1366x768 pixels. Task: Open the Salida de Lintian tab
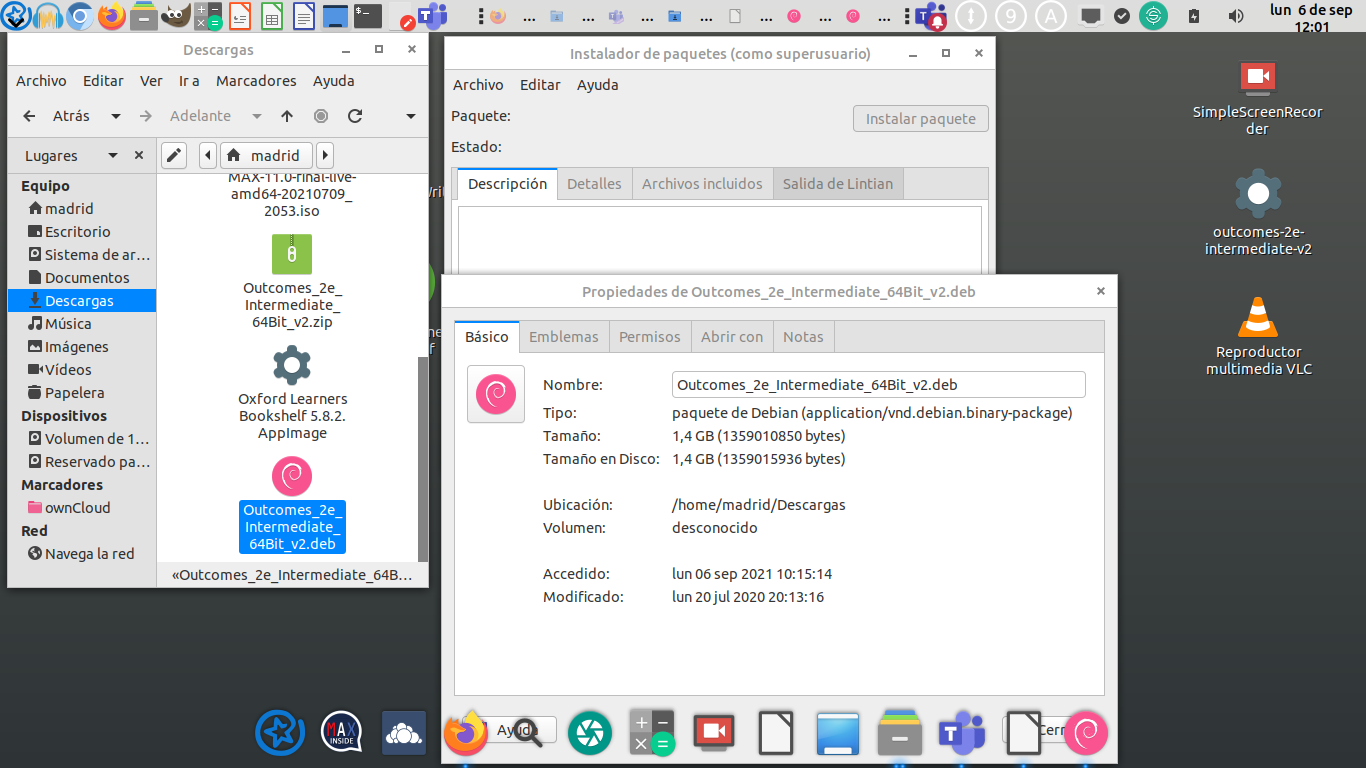838,184
